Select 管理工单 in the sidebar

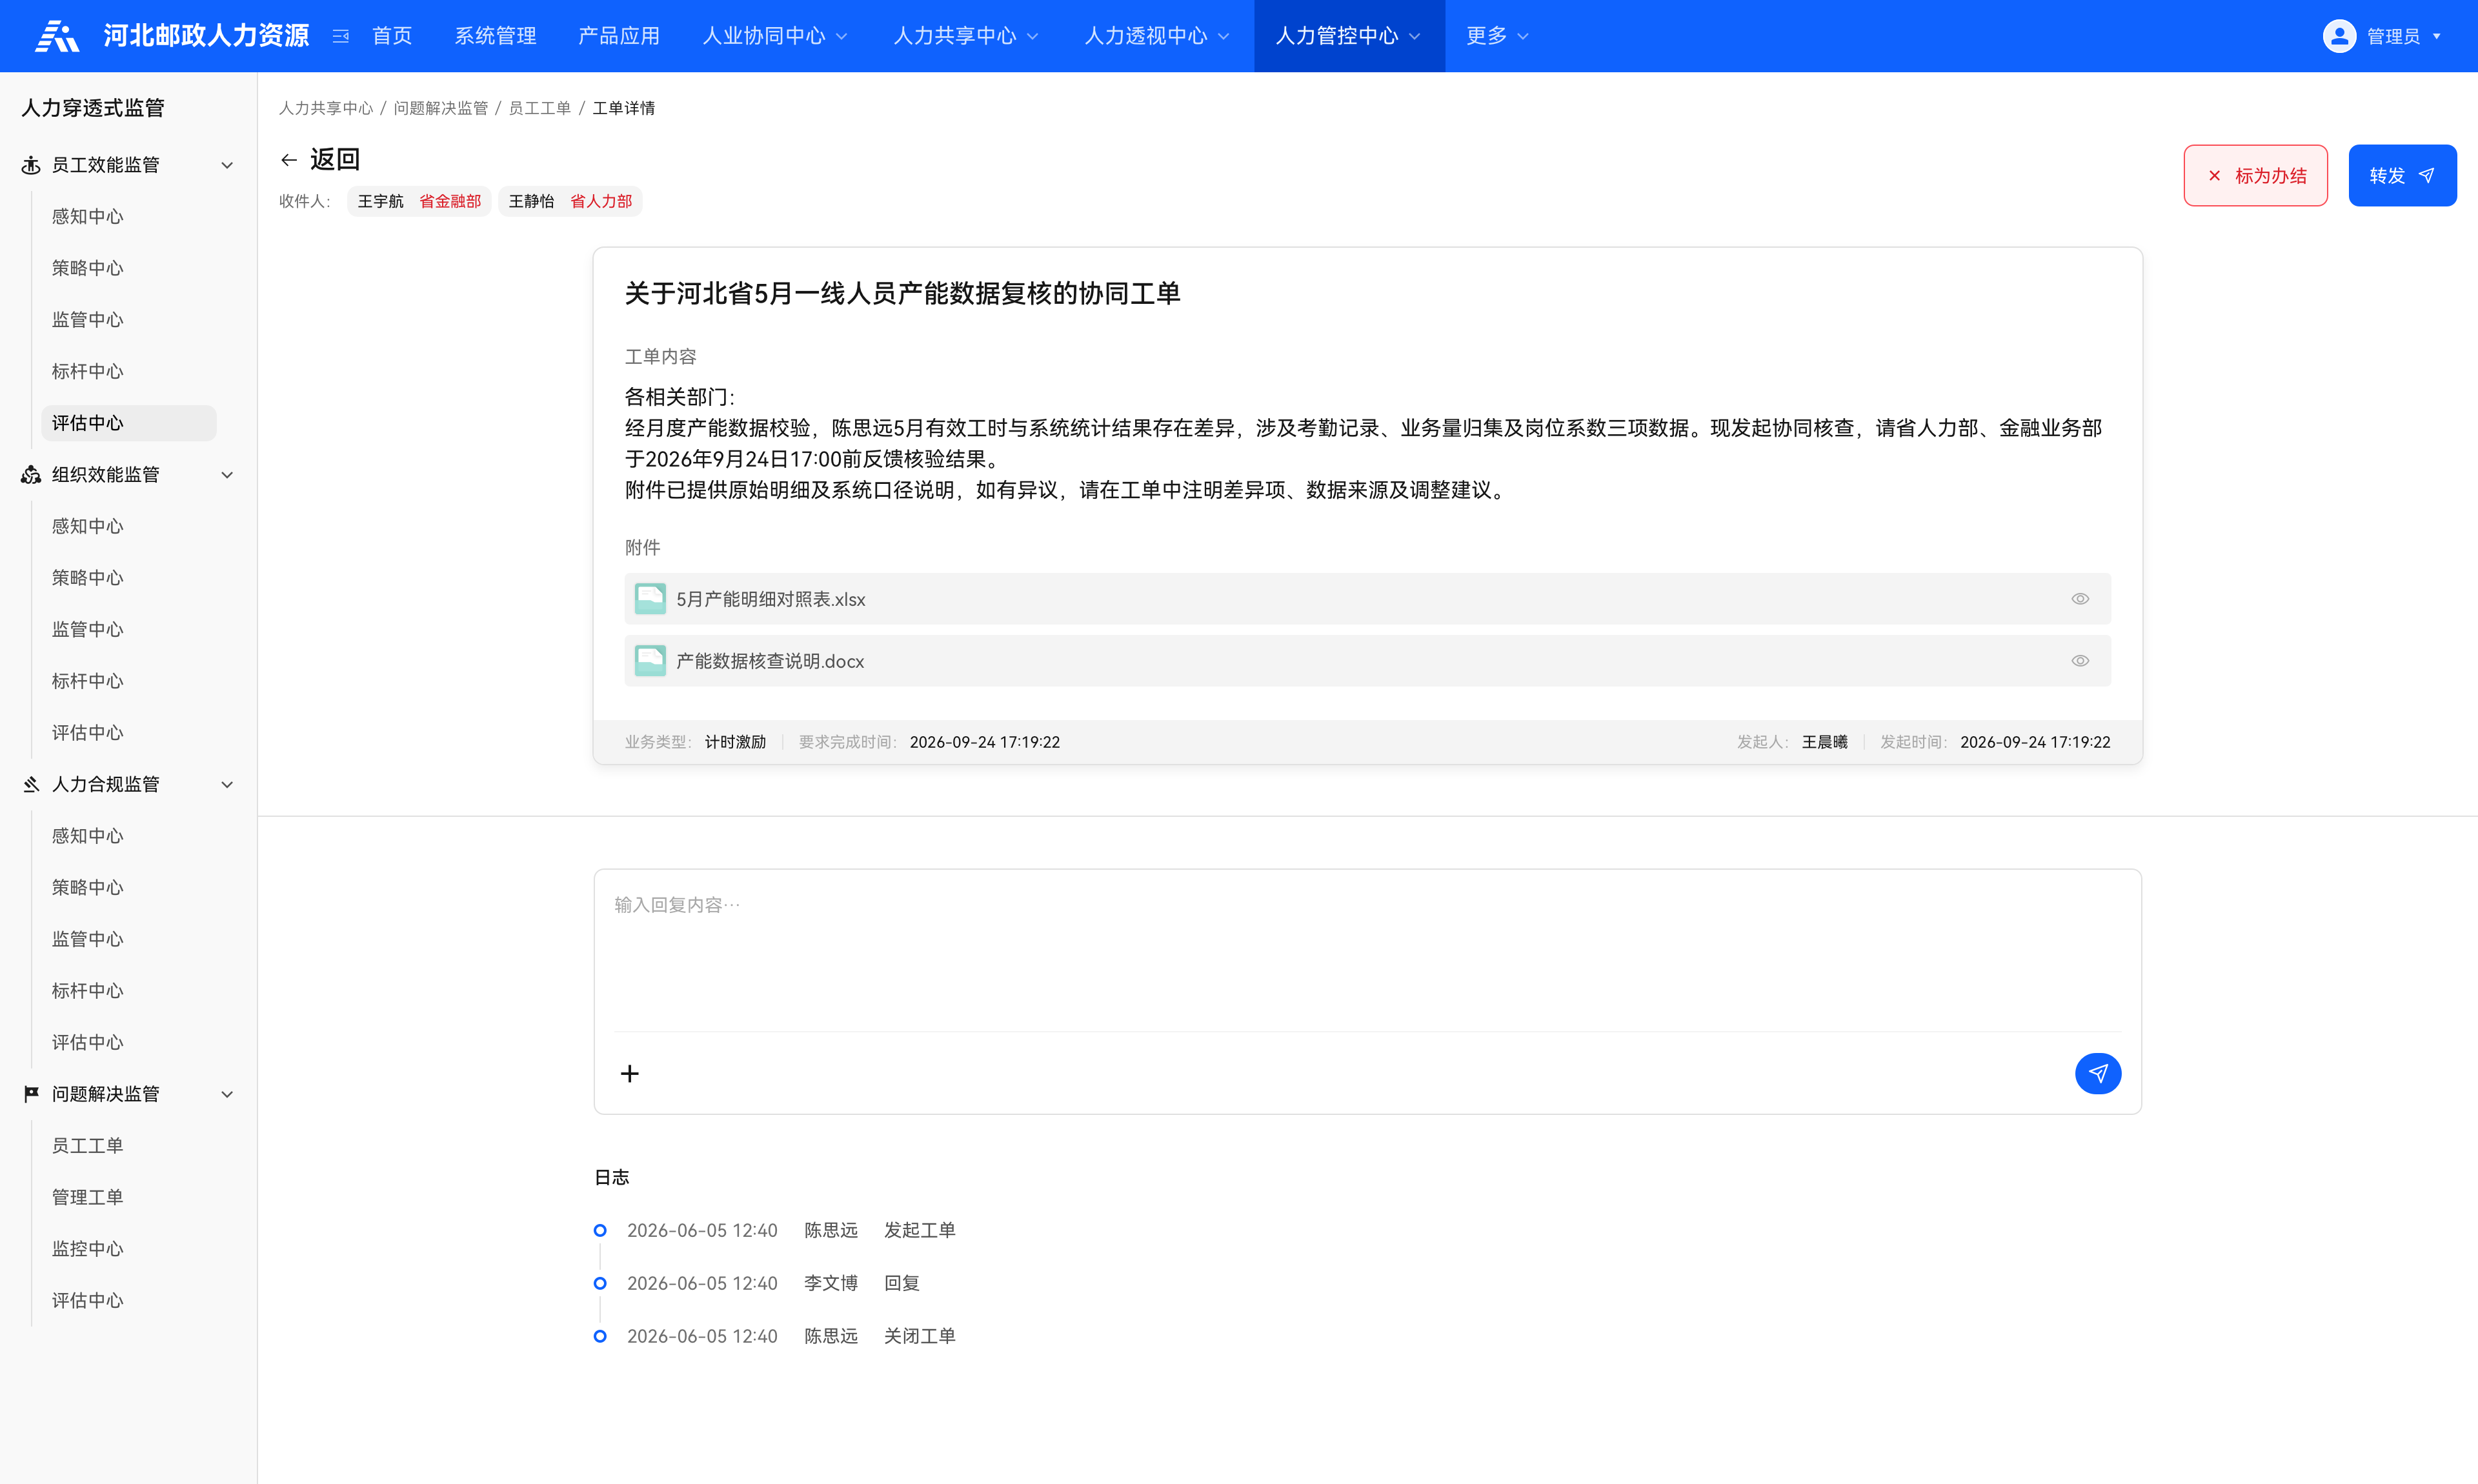click(x=88, y=1198)
